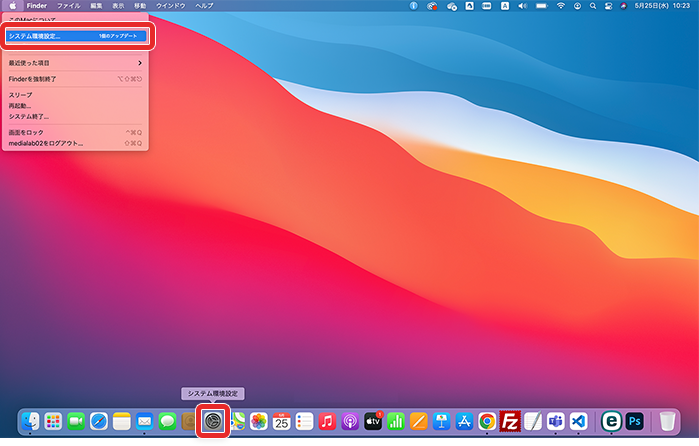699x446 pixels.
Task: Choose medialab02をログアウト... menu item
Action: click(75, 143)
